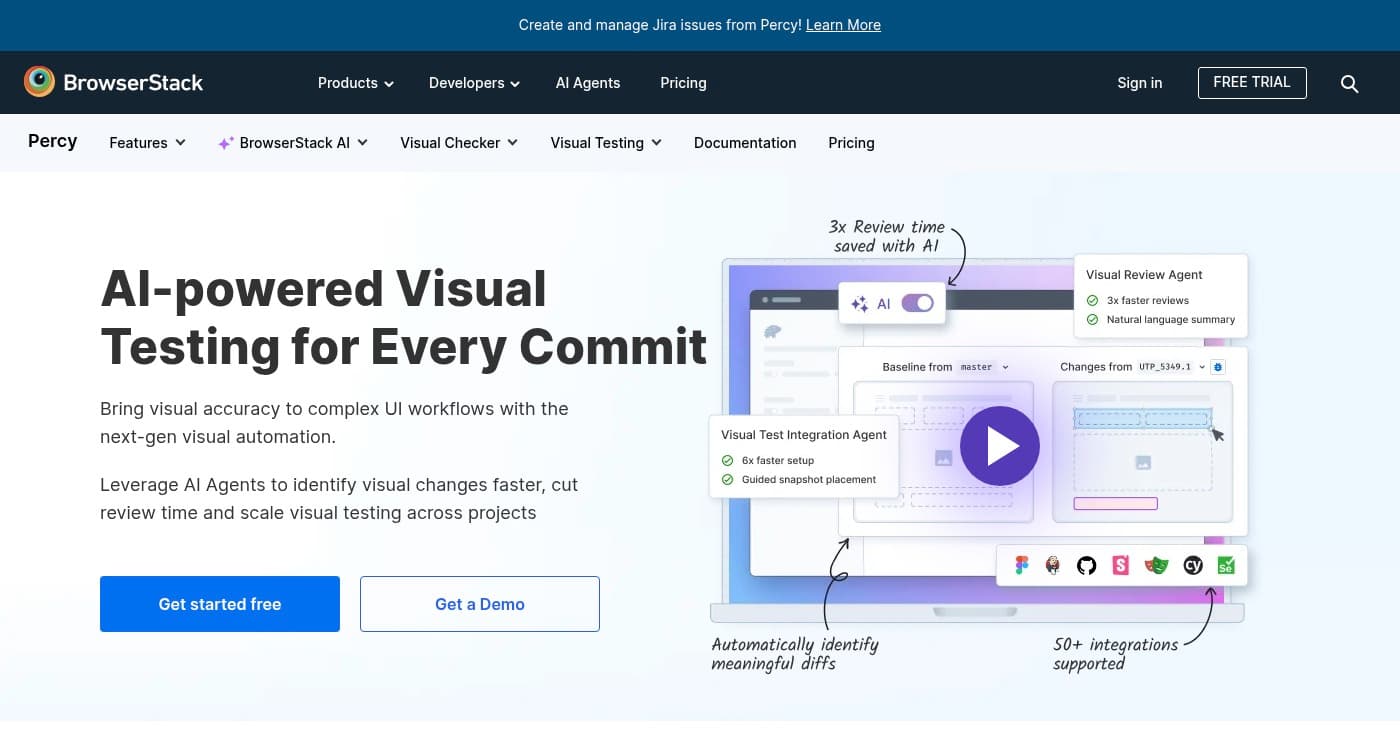Click the Playwright masks icon
The height and width of the screenshot is (735, 1400).
[1157, 565]
